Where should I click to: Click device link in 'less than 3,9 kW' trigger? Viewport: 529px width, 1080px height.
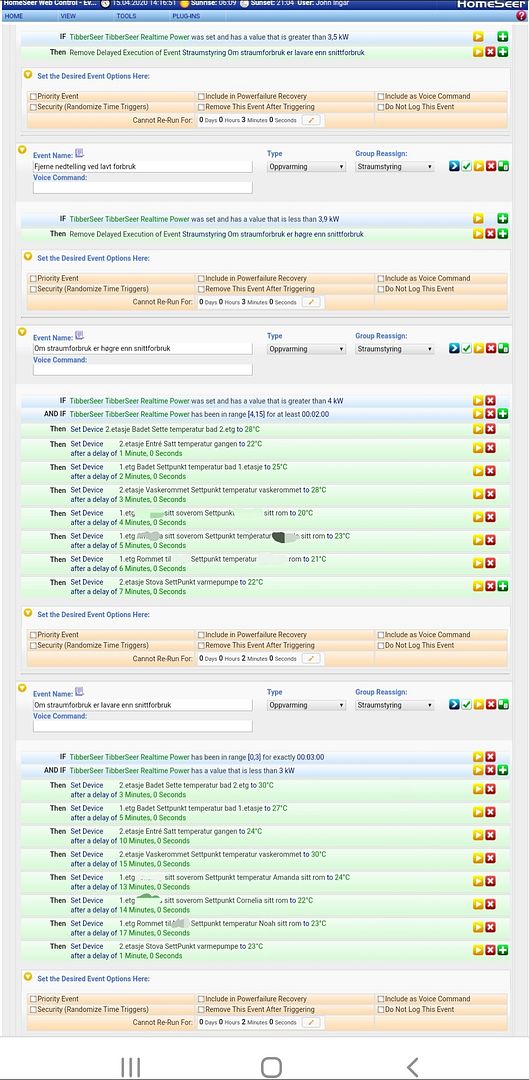click(129, 219)
